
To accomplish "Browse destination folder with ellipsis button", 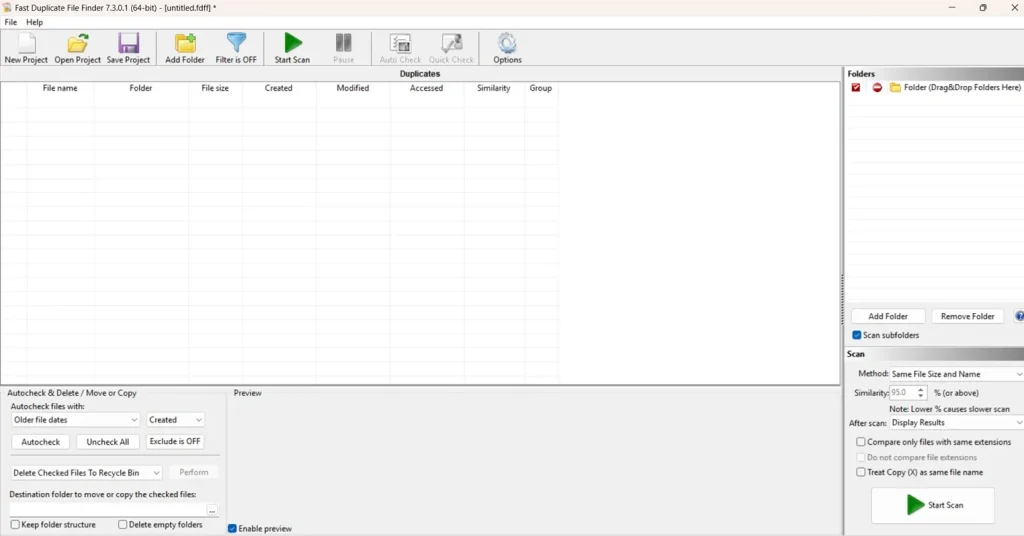I will 212,511.
